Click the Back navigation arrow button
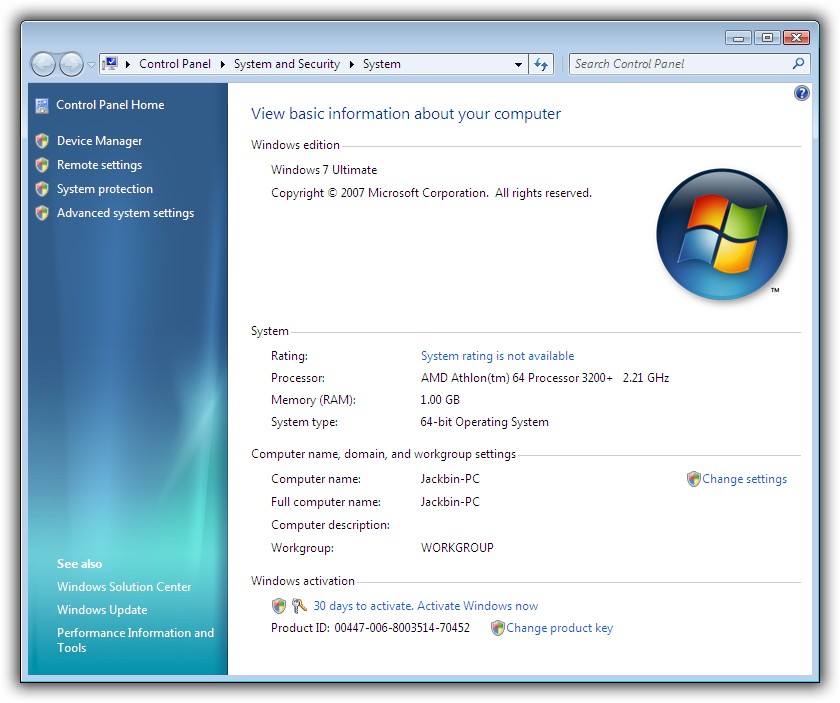 point(43,65)
